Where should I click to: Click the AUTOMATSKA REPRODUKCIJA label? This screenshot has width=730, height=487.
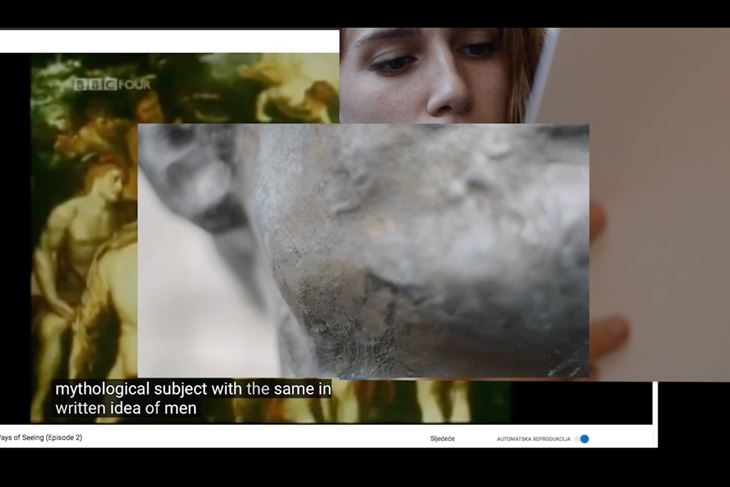(x=533, y=438)
